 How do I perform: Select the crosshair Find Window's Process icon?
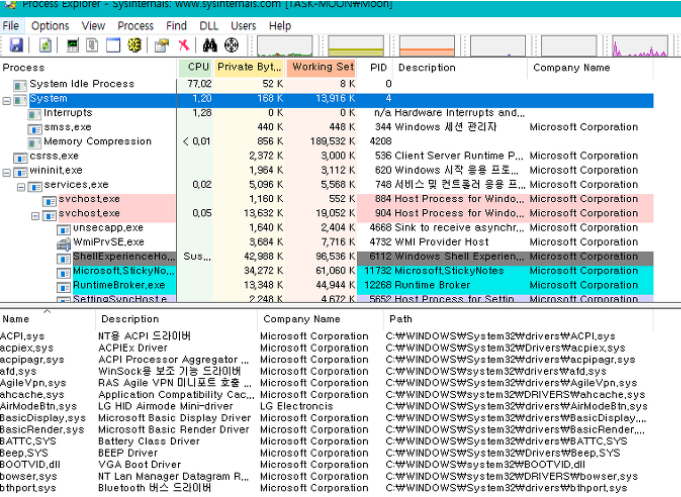[x=231, y=45]
